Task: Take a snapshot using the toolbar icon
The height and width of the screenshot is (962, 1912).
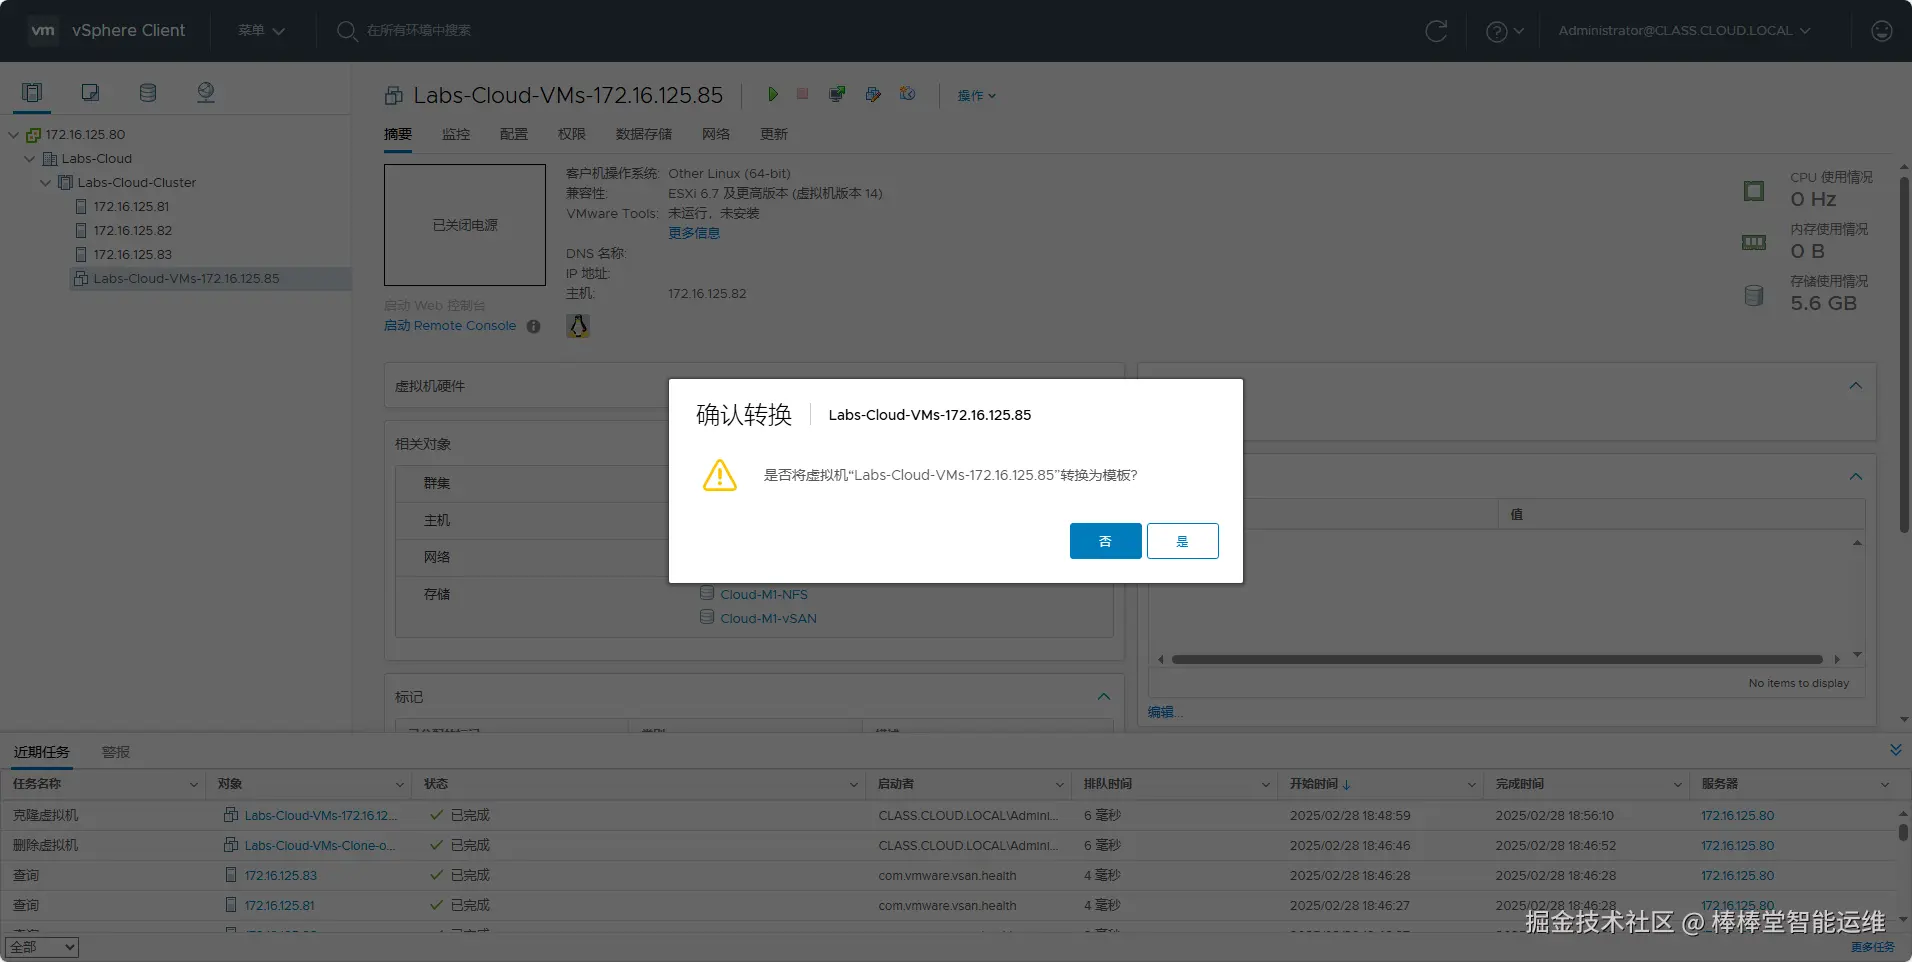Action: (x=908, y=94)
